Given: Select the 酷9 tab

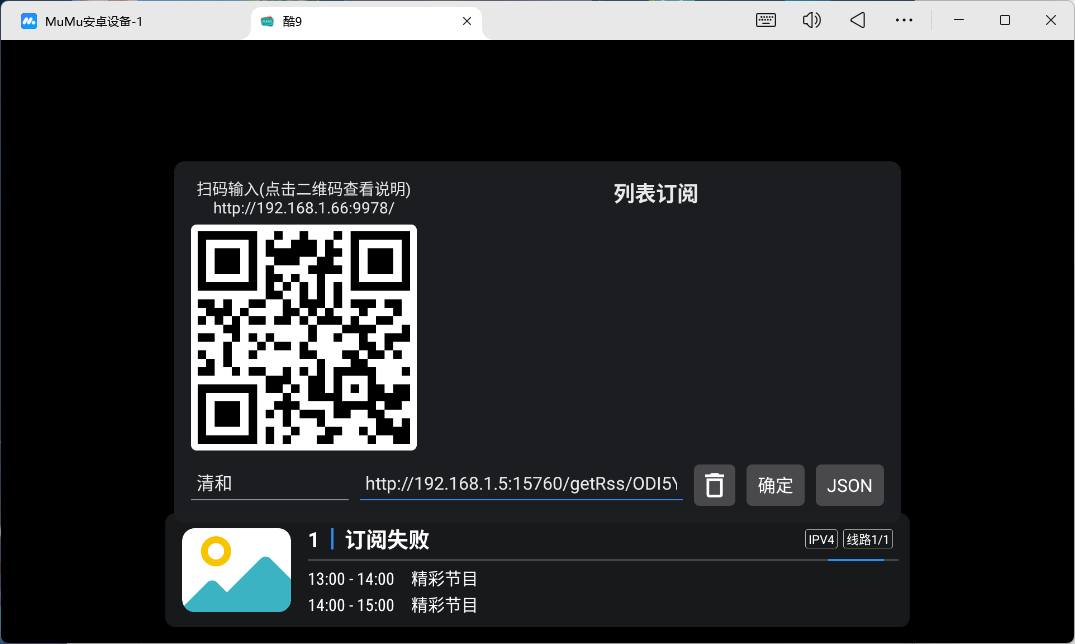Looking at the screenshot, I should (367, 21).
